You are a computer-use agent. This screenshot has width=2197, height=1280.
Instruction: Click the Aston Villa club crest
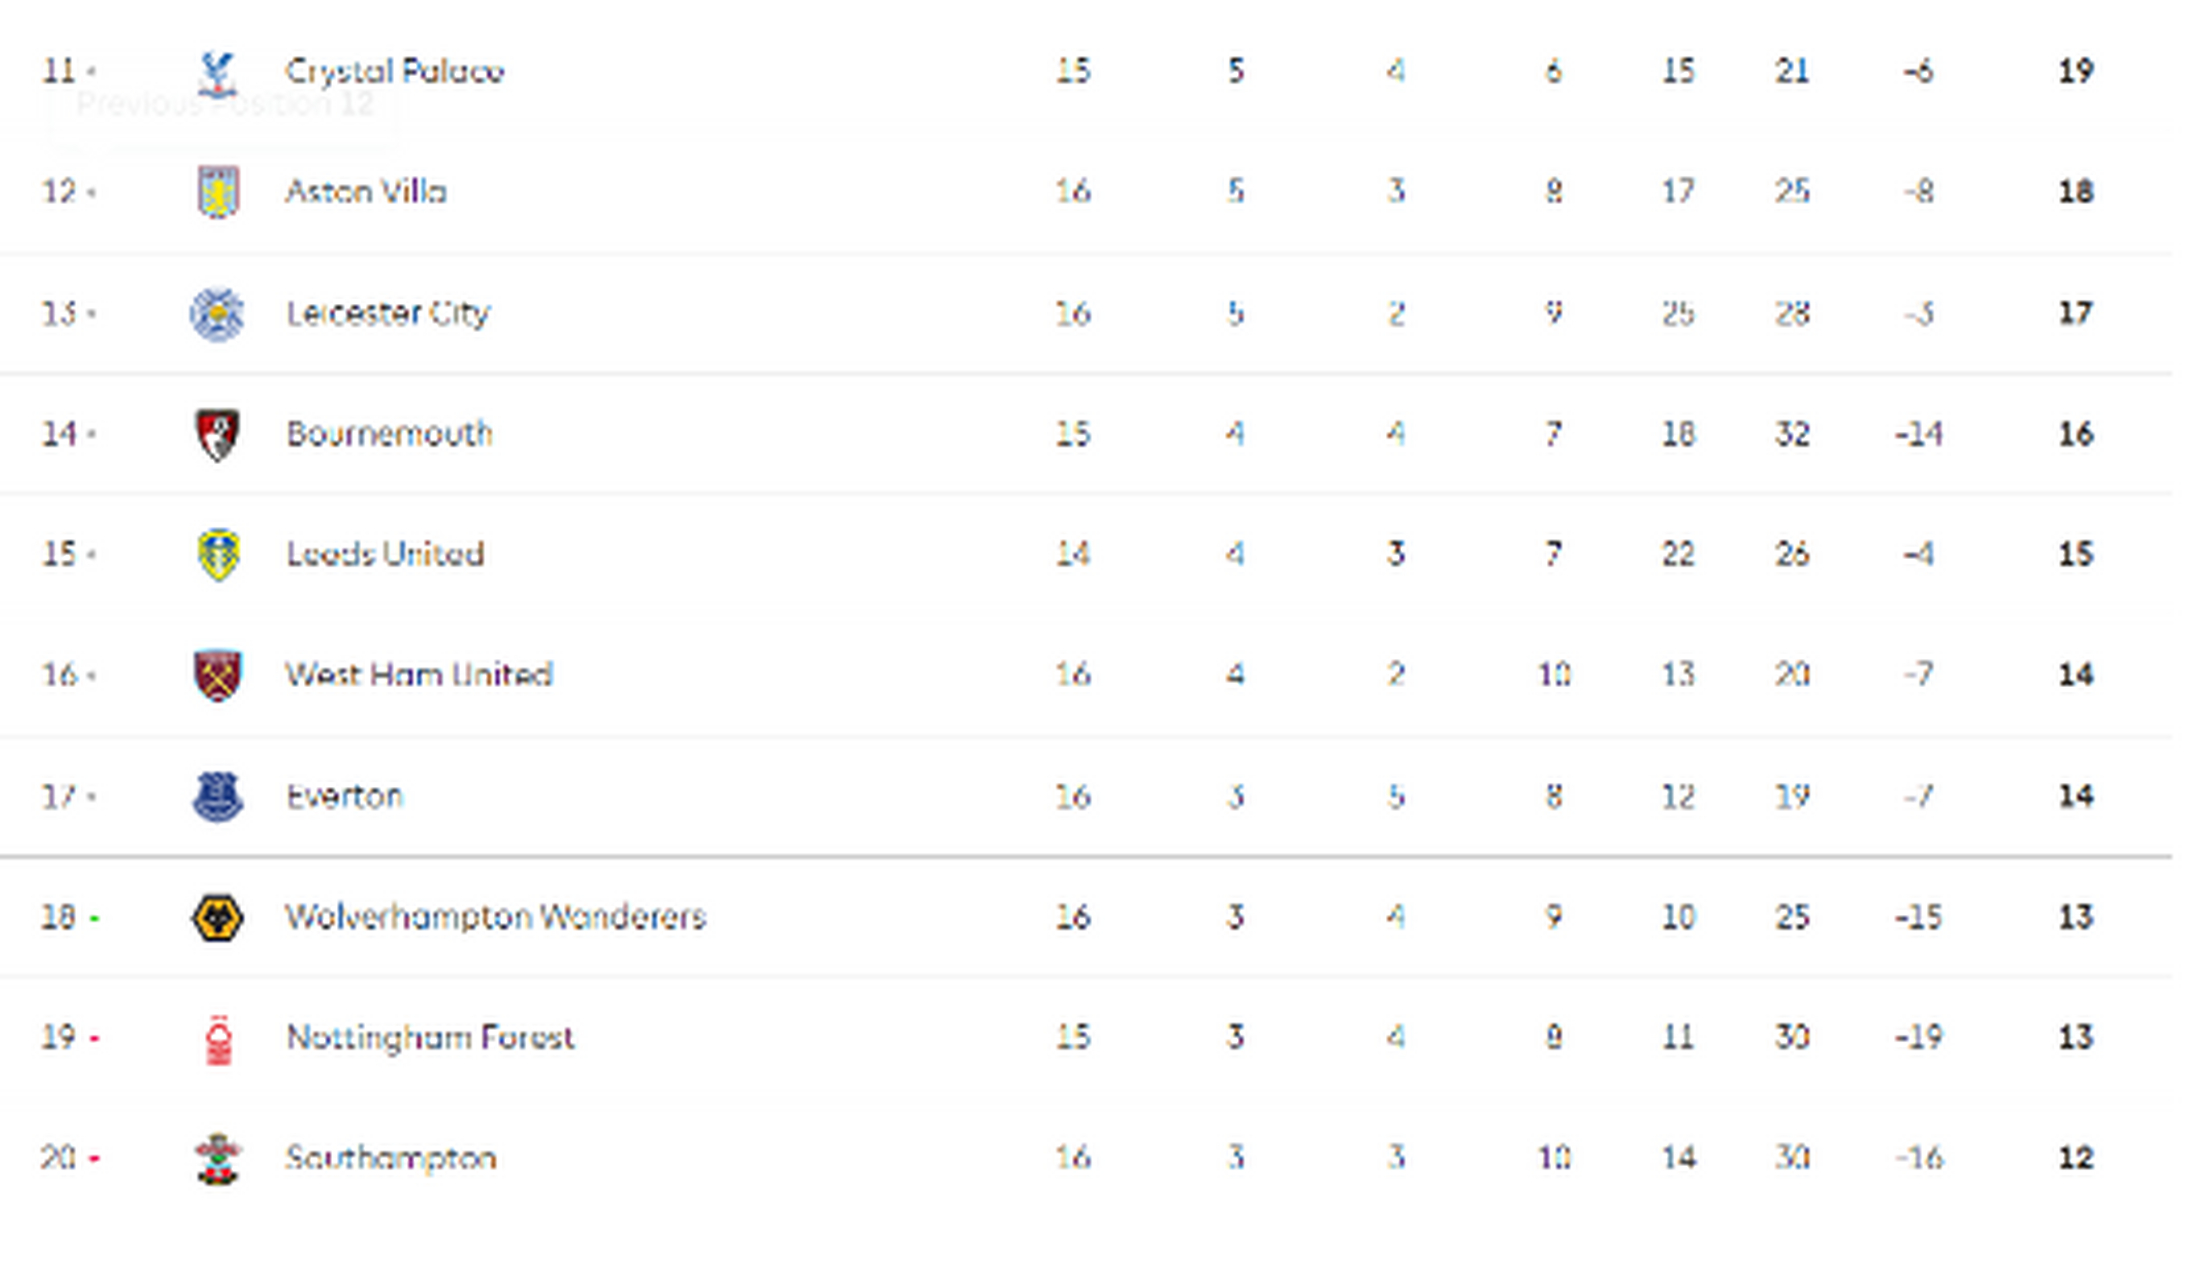pyautogui.click(x=217, y=192)
